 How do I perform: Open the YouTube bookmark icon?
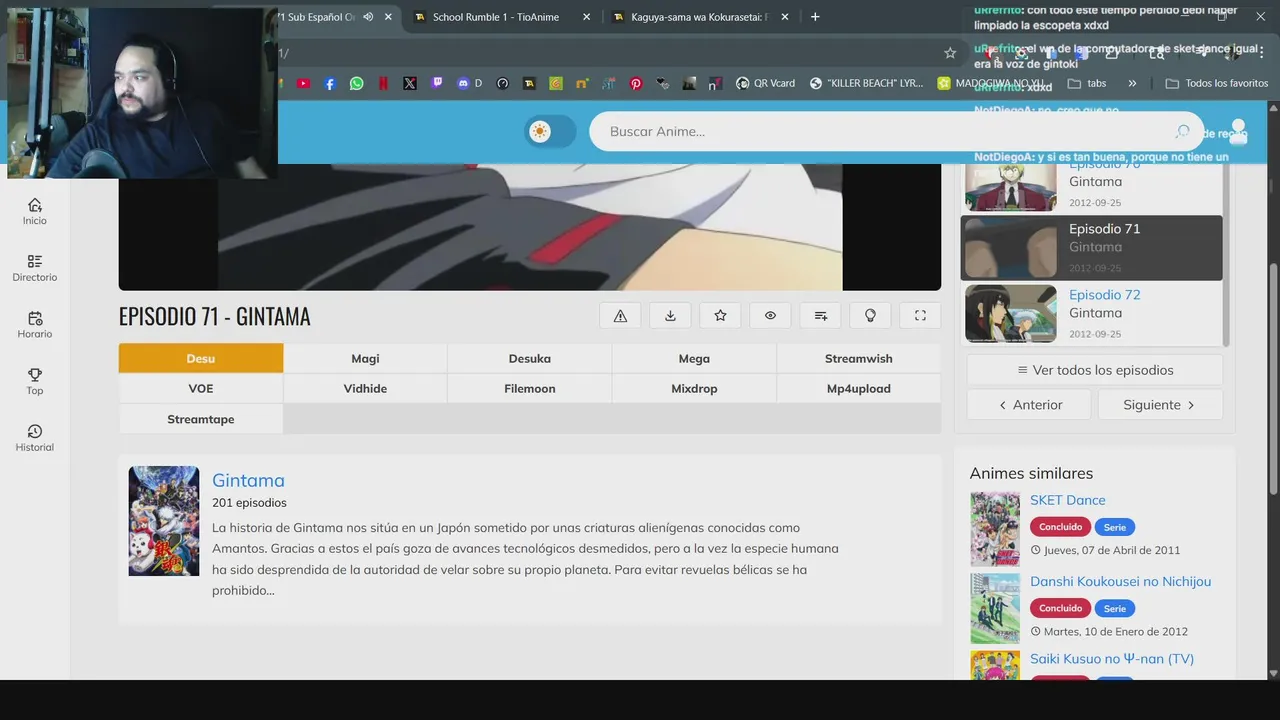coord(304,84)
